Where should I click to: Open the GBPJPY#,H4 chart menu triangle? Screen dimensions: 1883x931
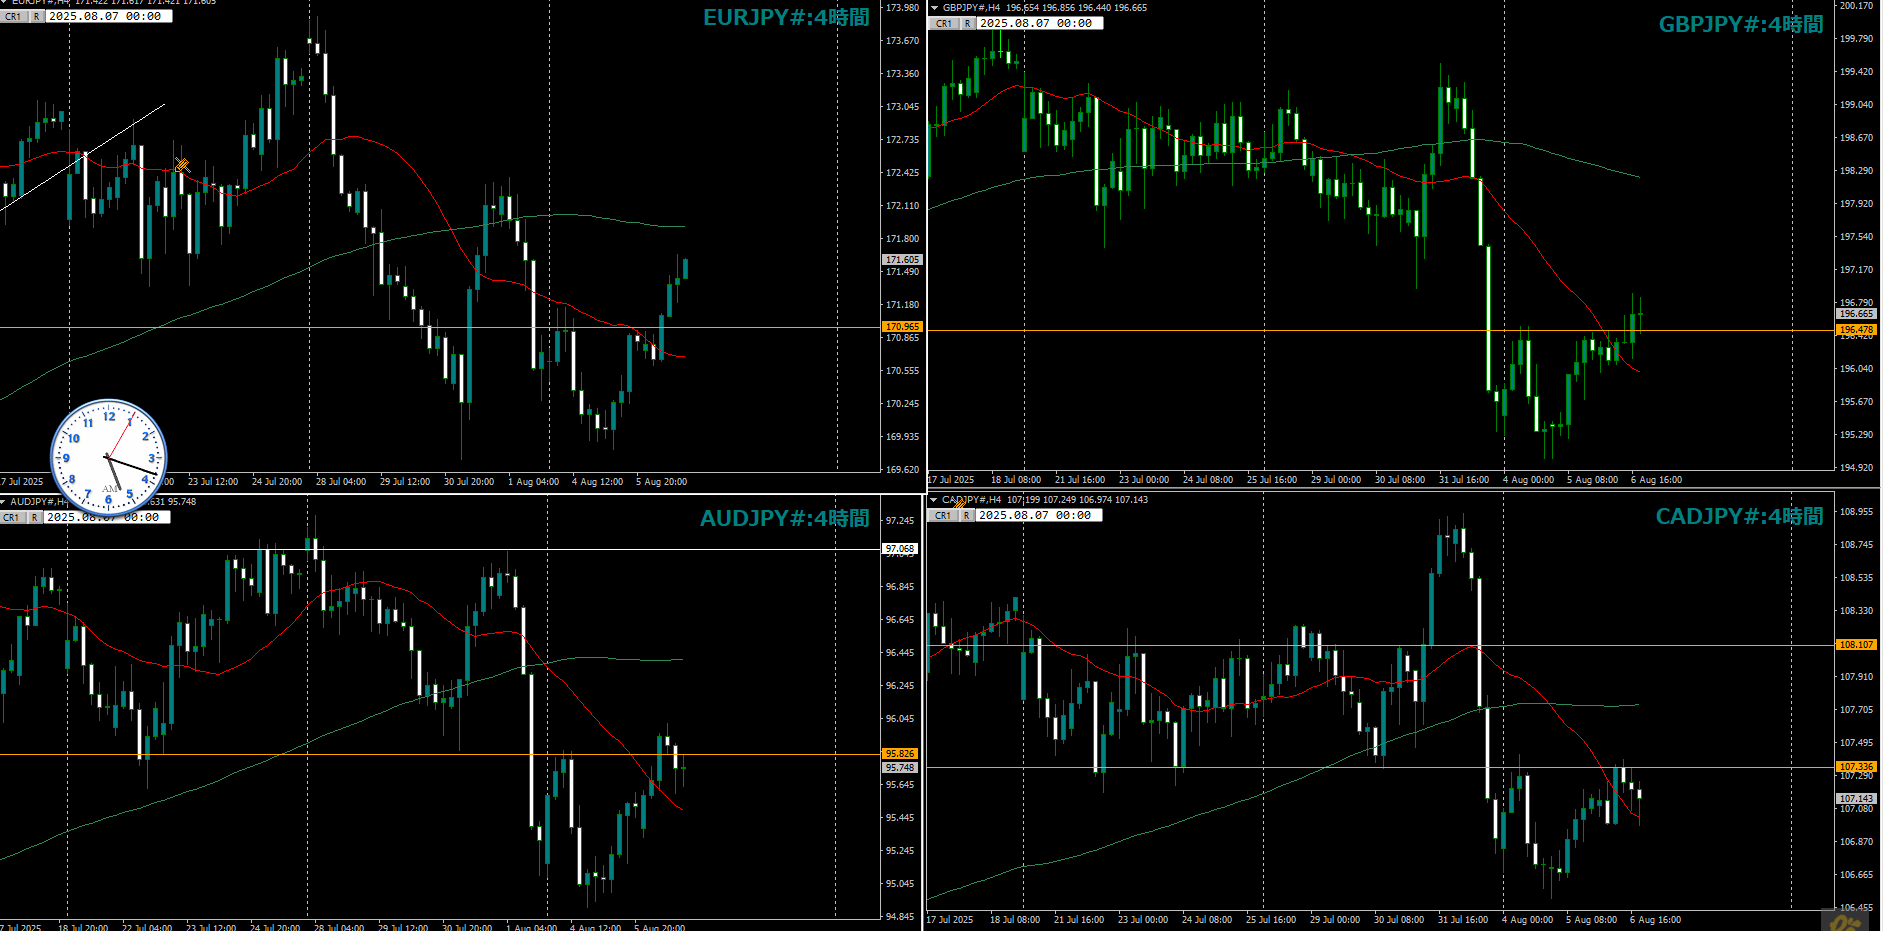tap(935, 7)
